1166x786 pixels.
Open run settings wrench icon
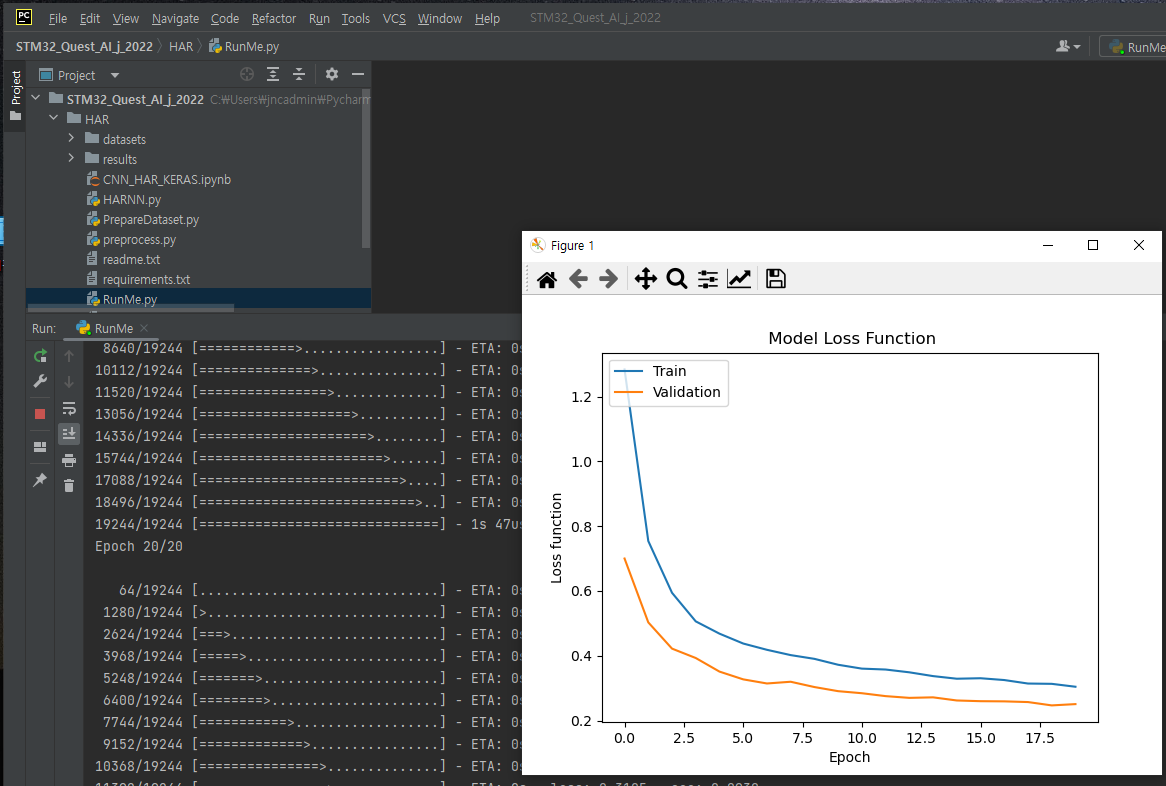(40, 381)
